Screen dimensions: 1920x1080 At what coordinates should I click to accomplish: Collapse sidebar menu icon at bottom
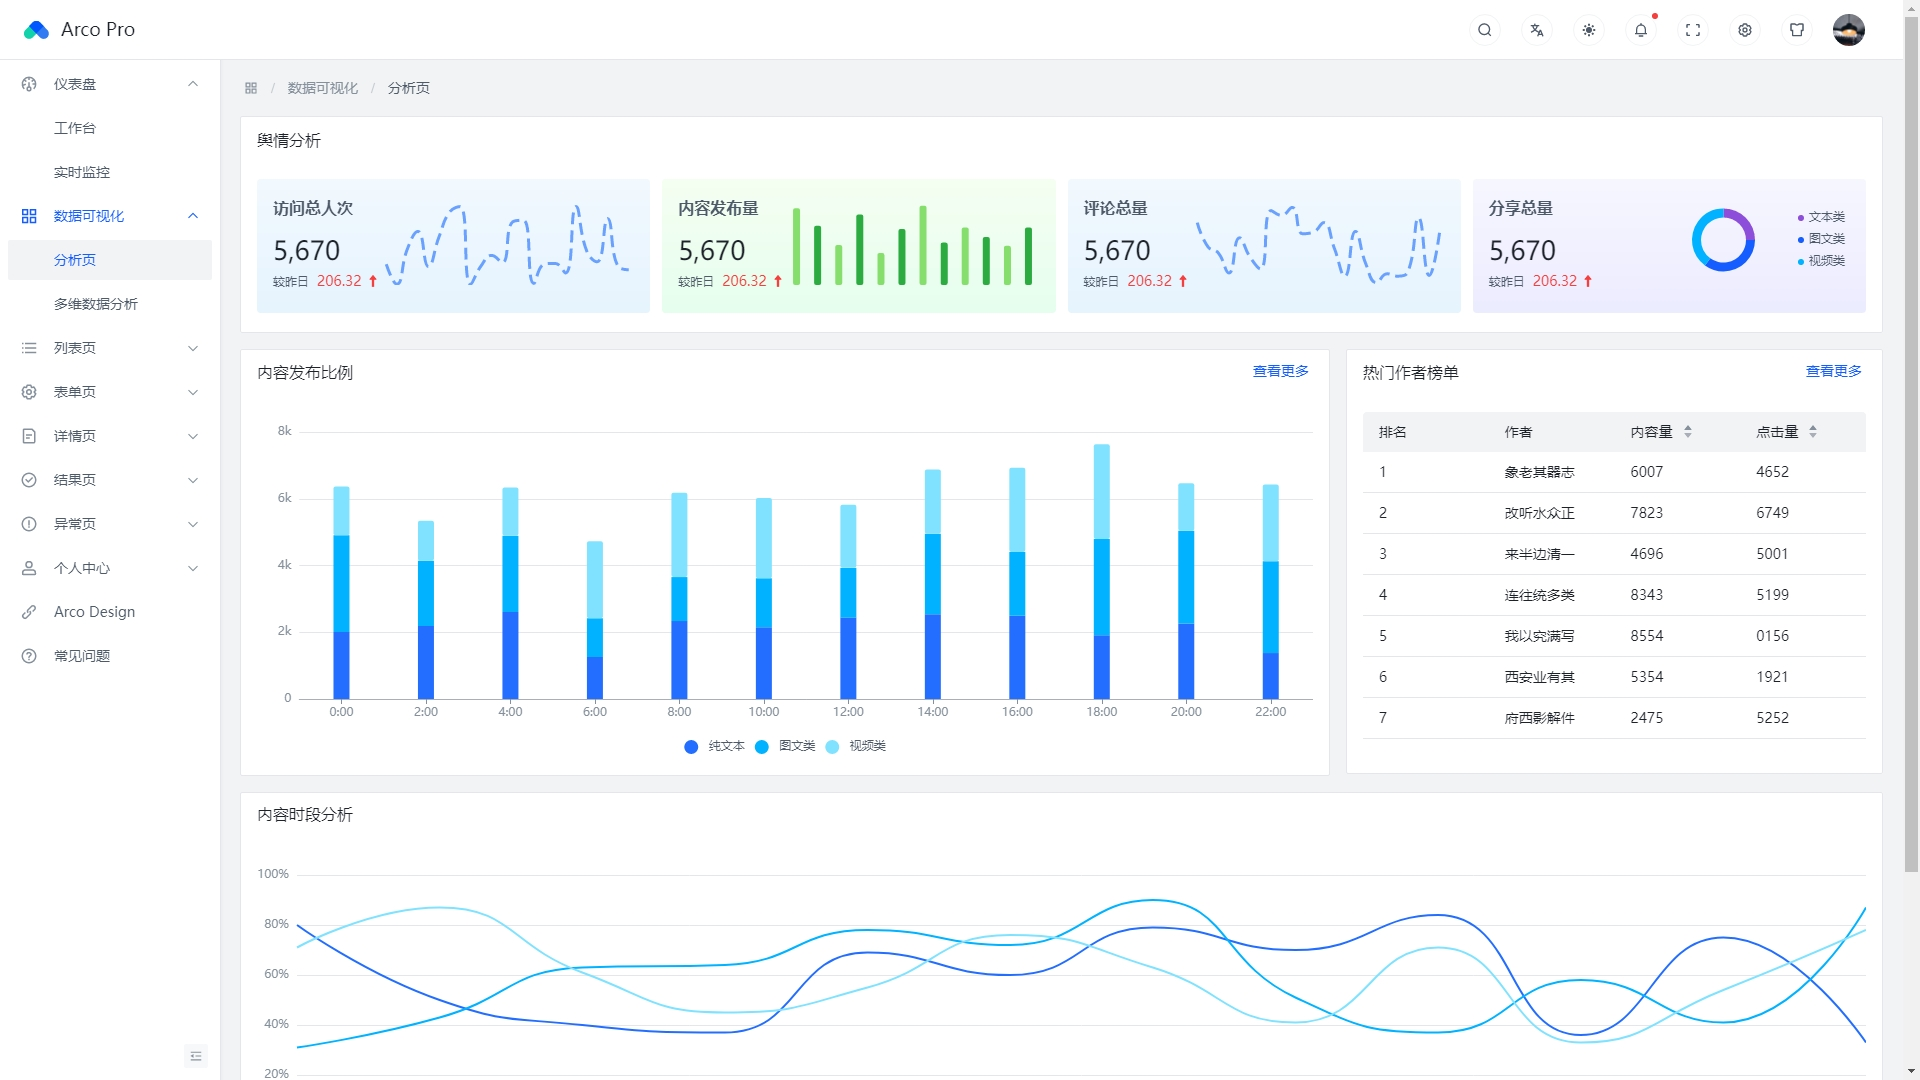196,1056
